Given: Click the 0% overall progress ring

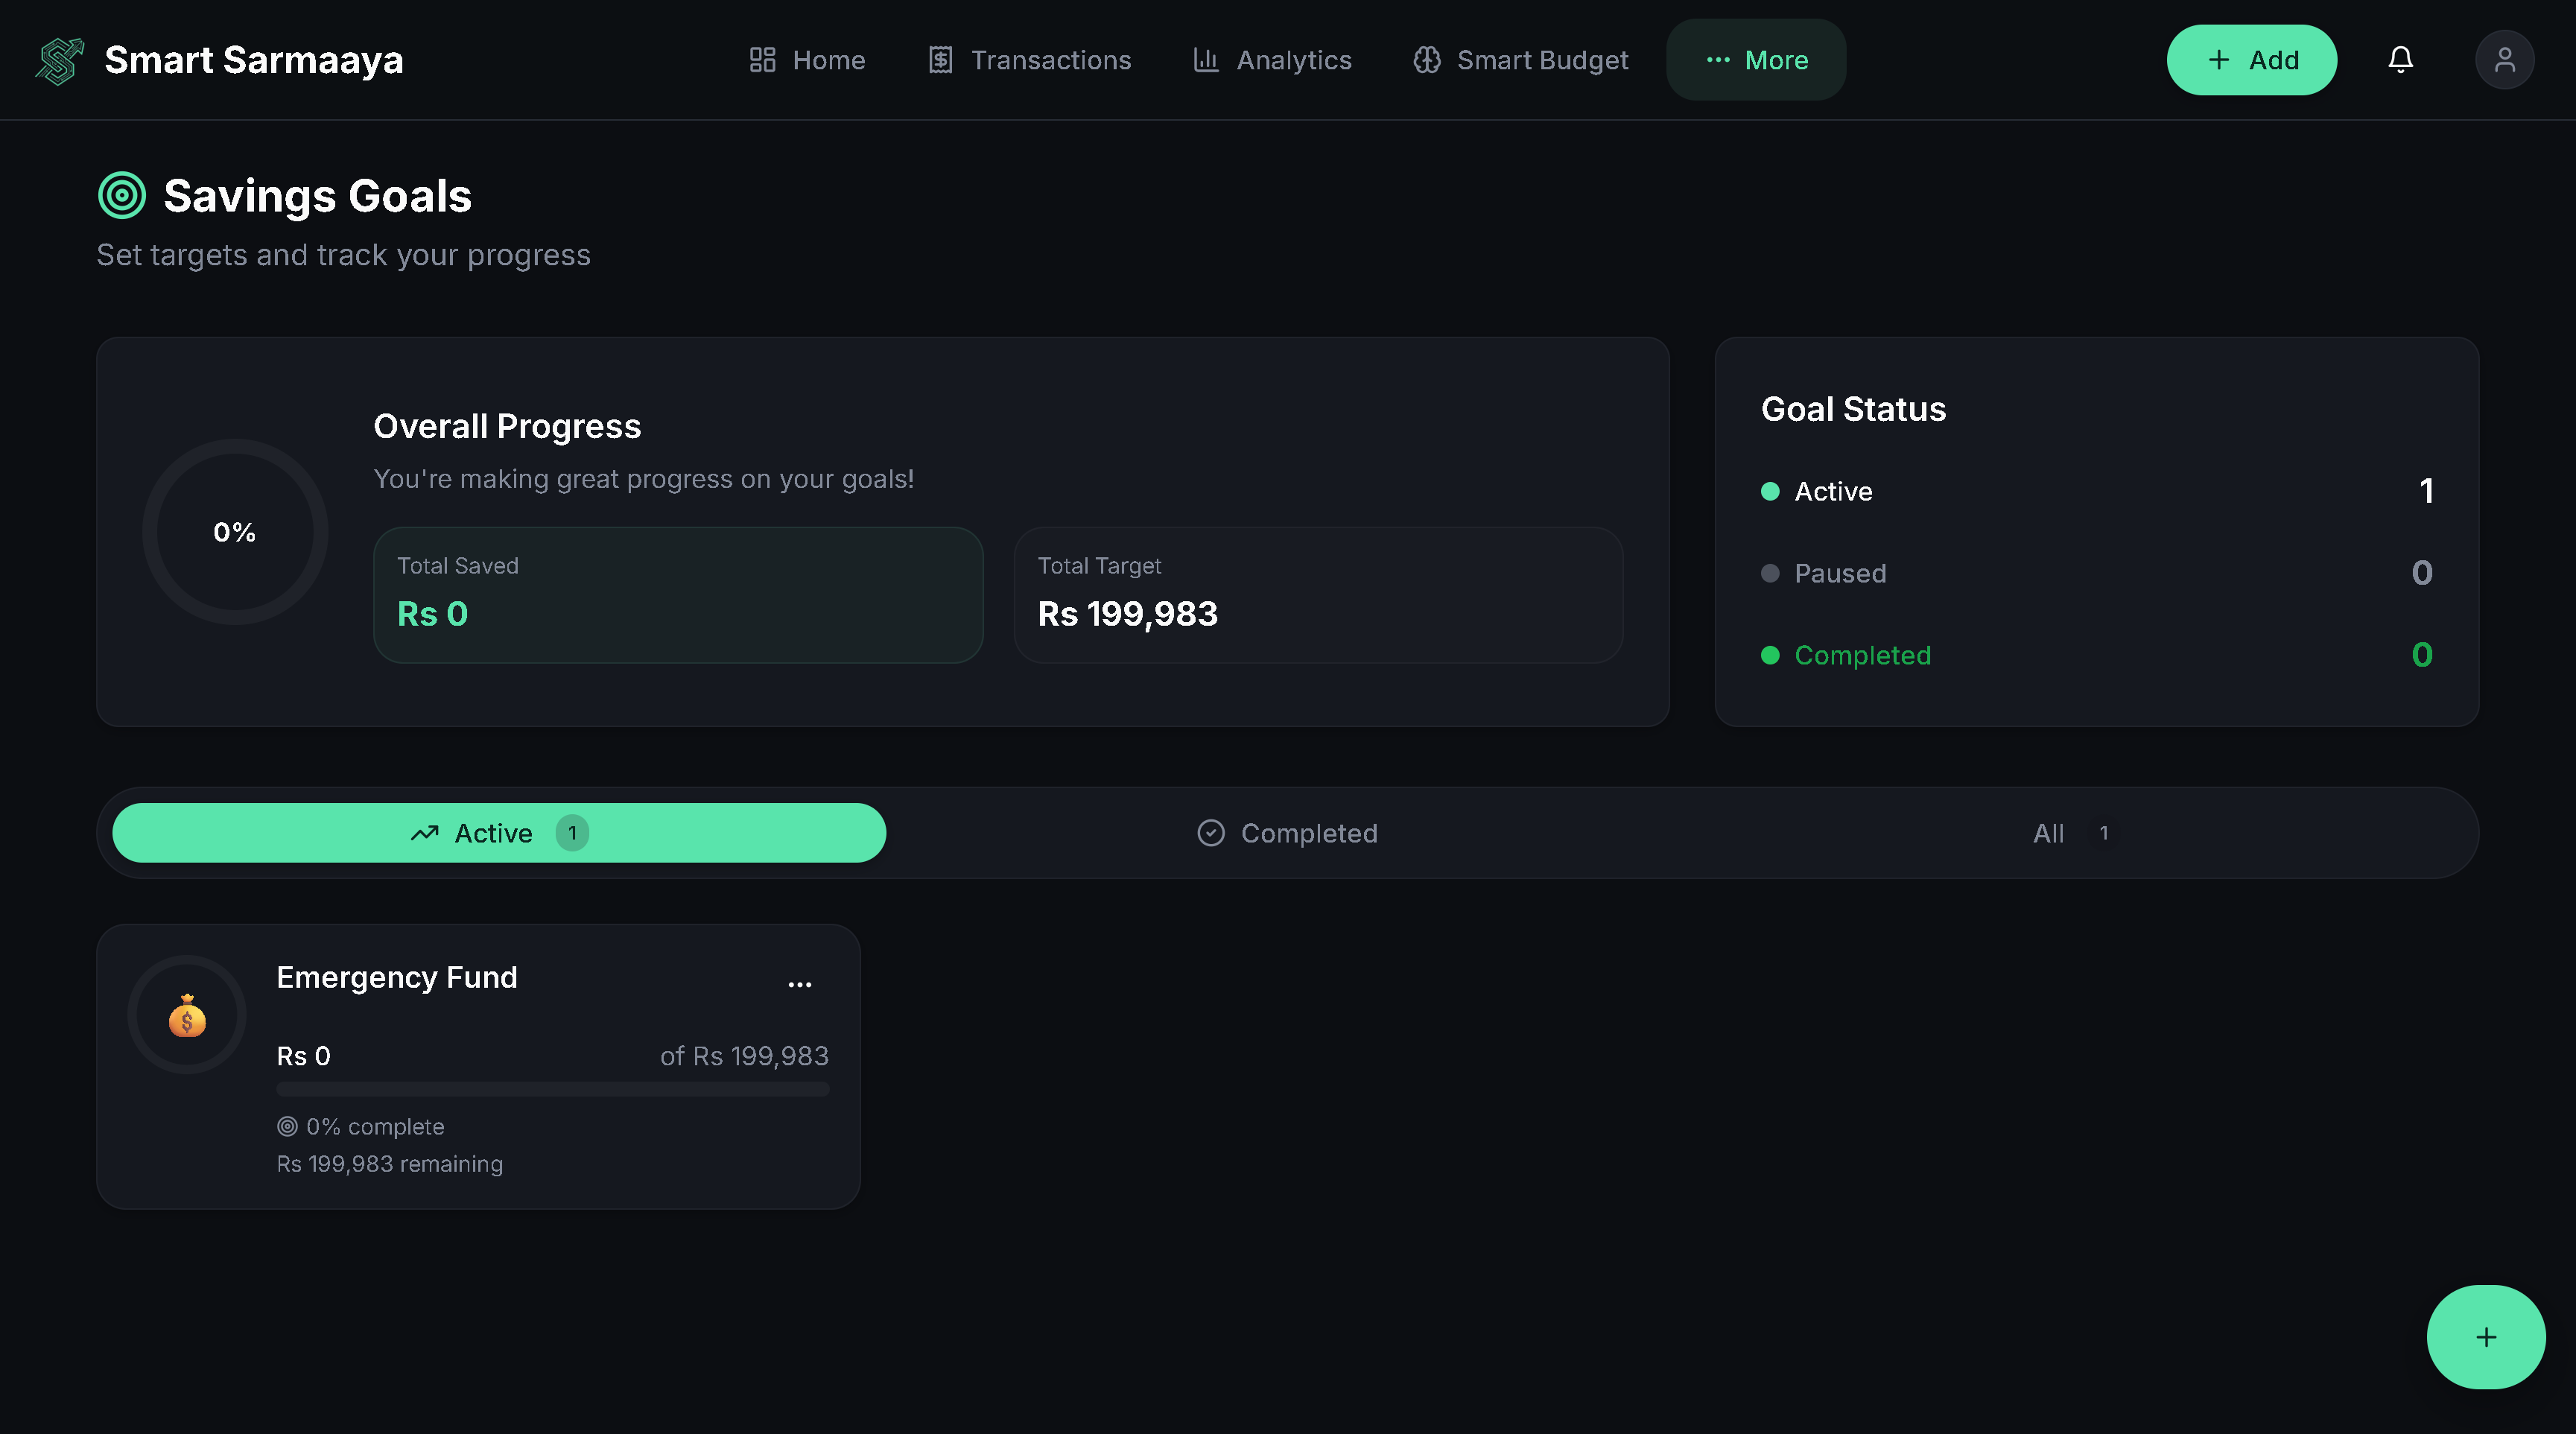Looking at the screenshot, I should [235, 532].
